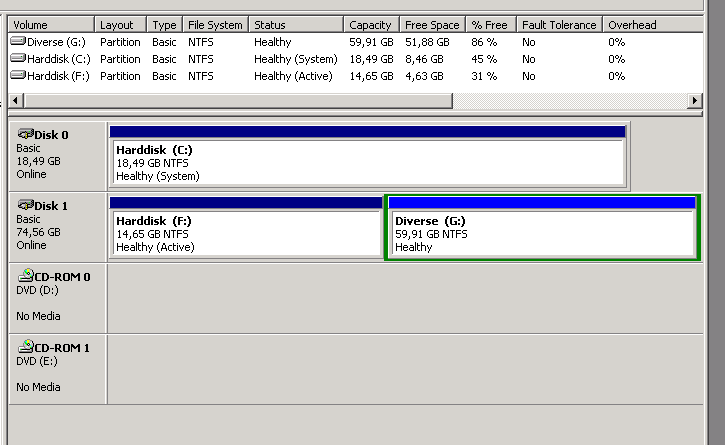Screen dimensions: 725x445
Task: Click the bright blue header bar of Diverse (G:)
Action: pyautogui.click(x=542, y=203)
